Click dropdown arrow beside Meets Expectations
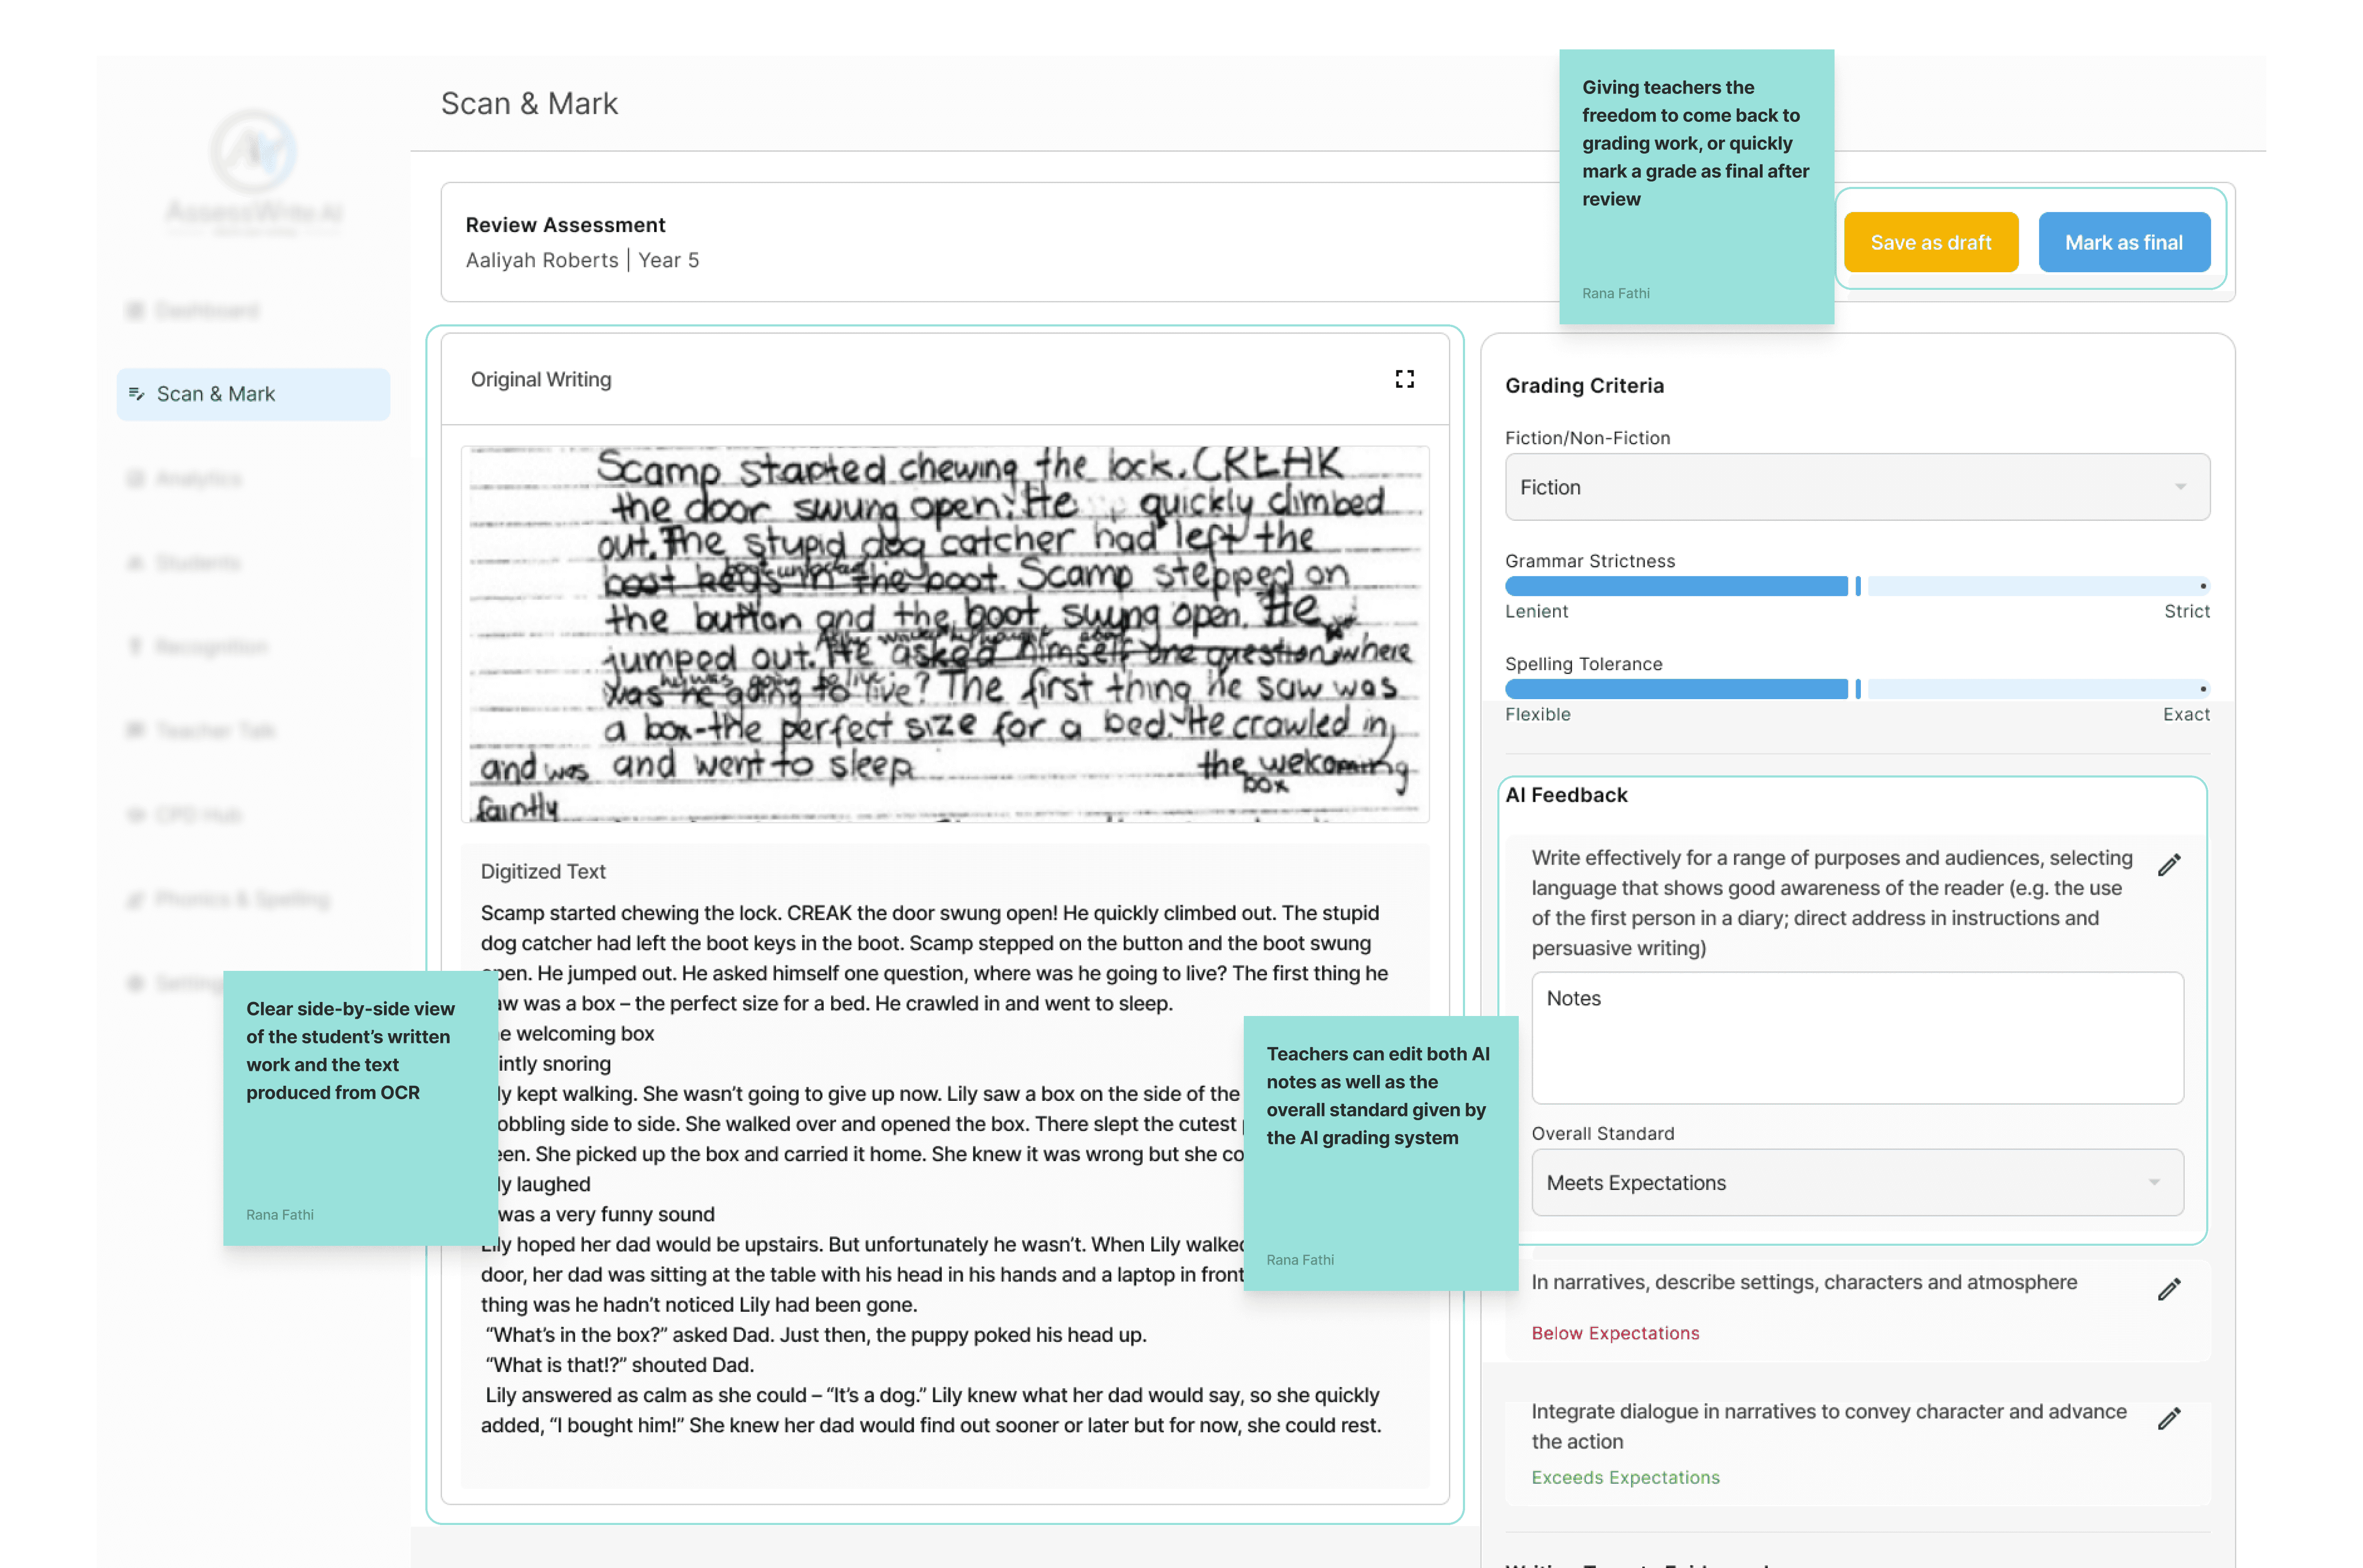2363x1568 pixels. [x=2153, y=1182]
